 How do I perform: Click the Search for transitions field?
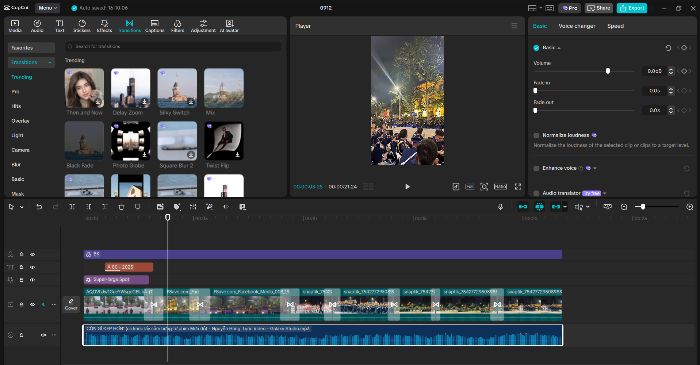tap(173, 46)
